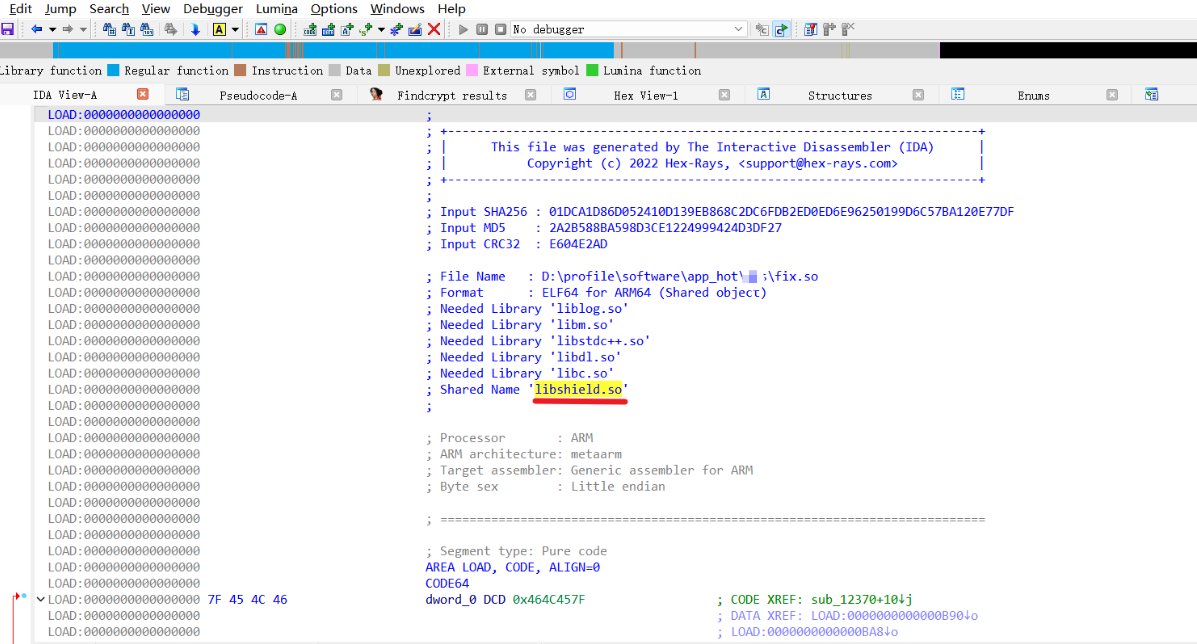Image resolution: width=1197 pixels, height=644 pixels.
Task: Open the Options menu
Action: click(334, 8)
